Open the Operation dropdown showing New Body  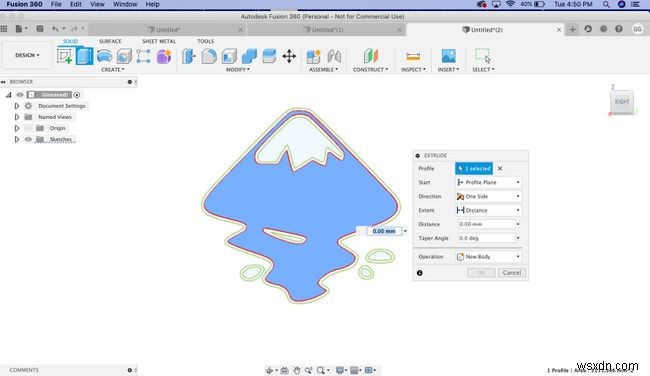pos(488,257)
